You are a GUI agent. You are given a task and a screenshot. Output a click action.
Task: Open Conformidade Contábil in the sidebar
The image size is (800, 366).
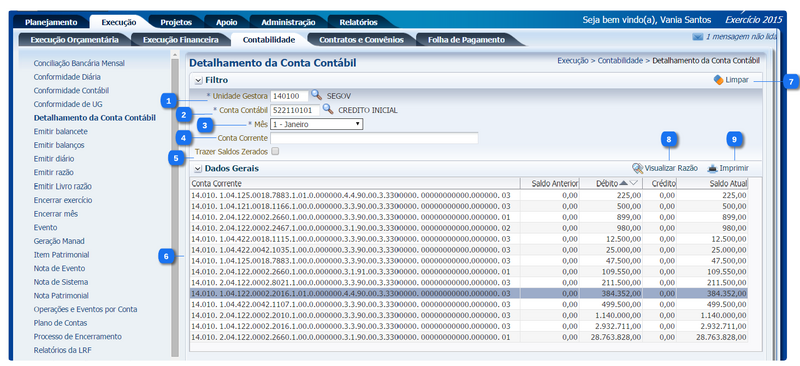pos(71,90)
